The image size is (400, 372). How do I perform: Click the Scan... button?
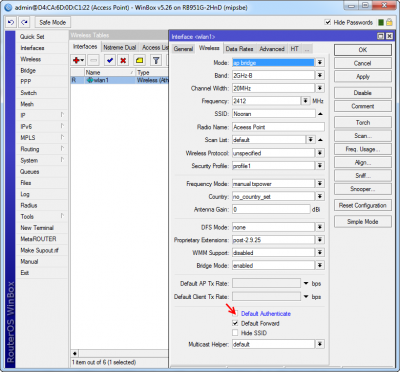point(363,136)
